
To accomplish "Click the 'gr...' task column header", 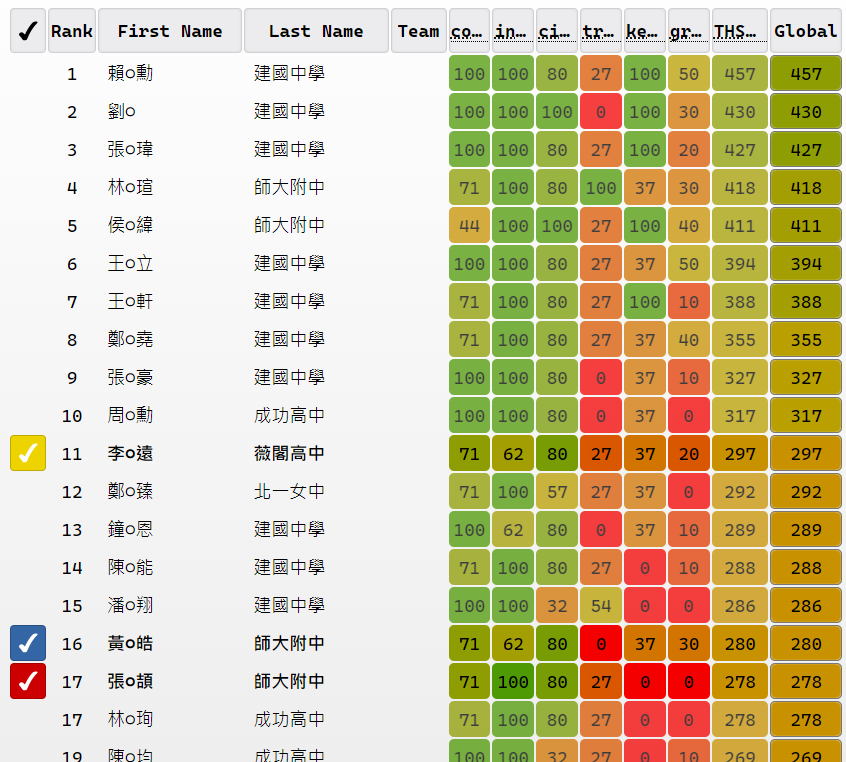I will coord(688,31).
